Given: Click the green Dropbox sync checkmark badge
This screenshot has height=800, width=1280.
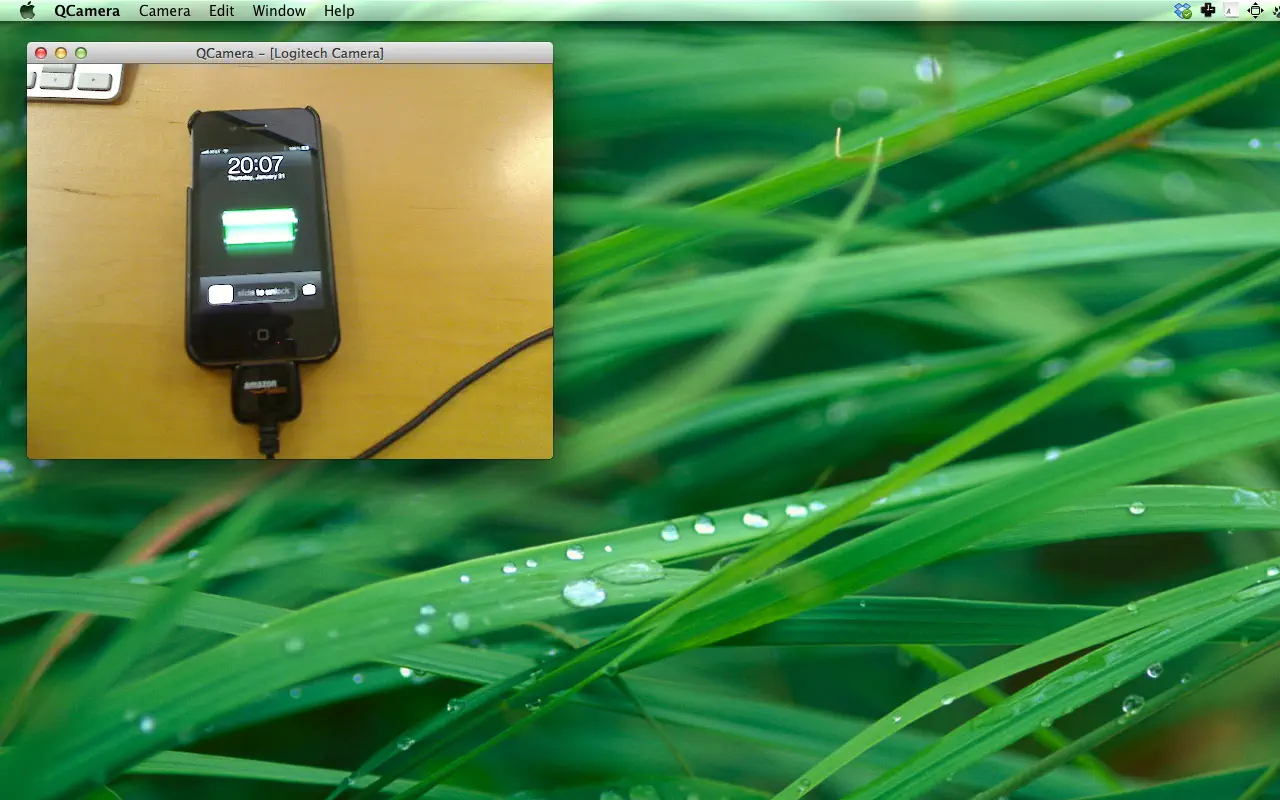Looking at the screenshot, I should (x=1188, y=13).
